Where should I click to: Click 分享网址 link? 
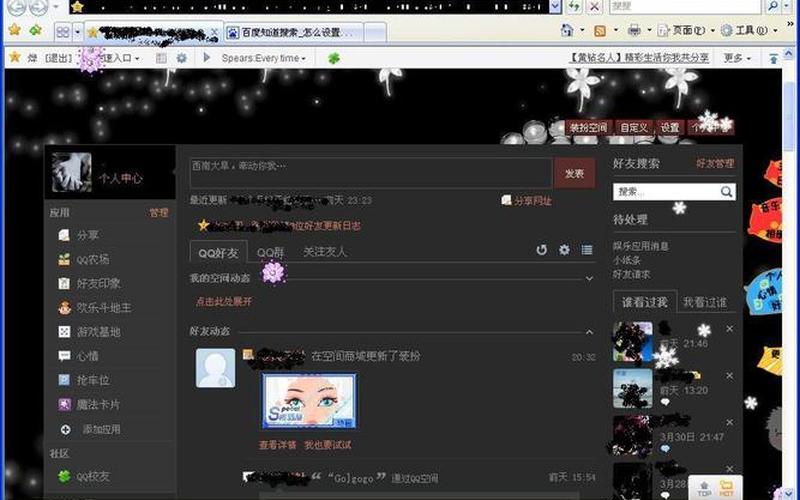[532, 201]
